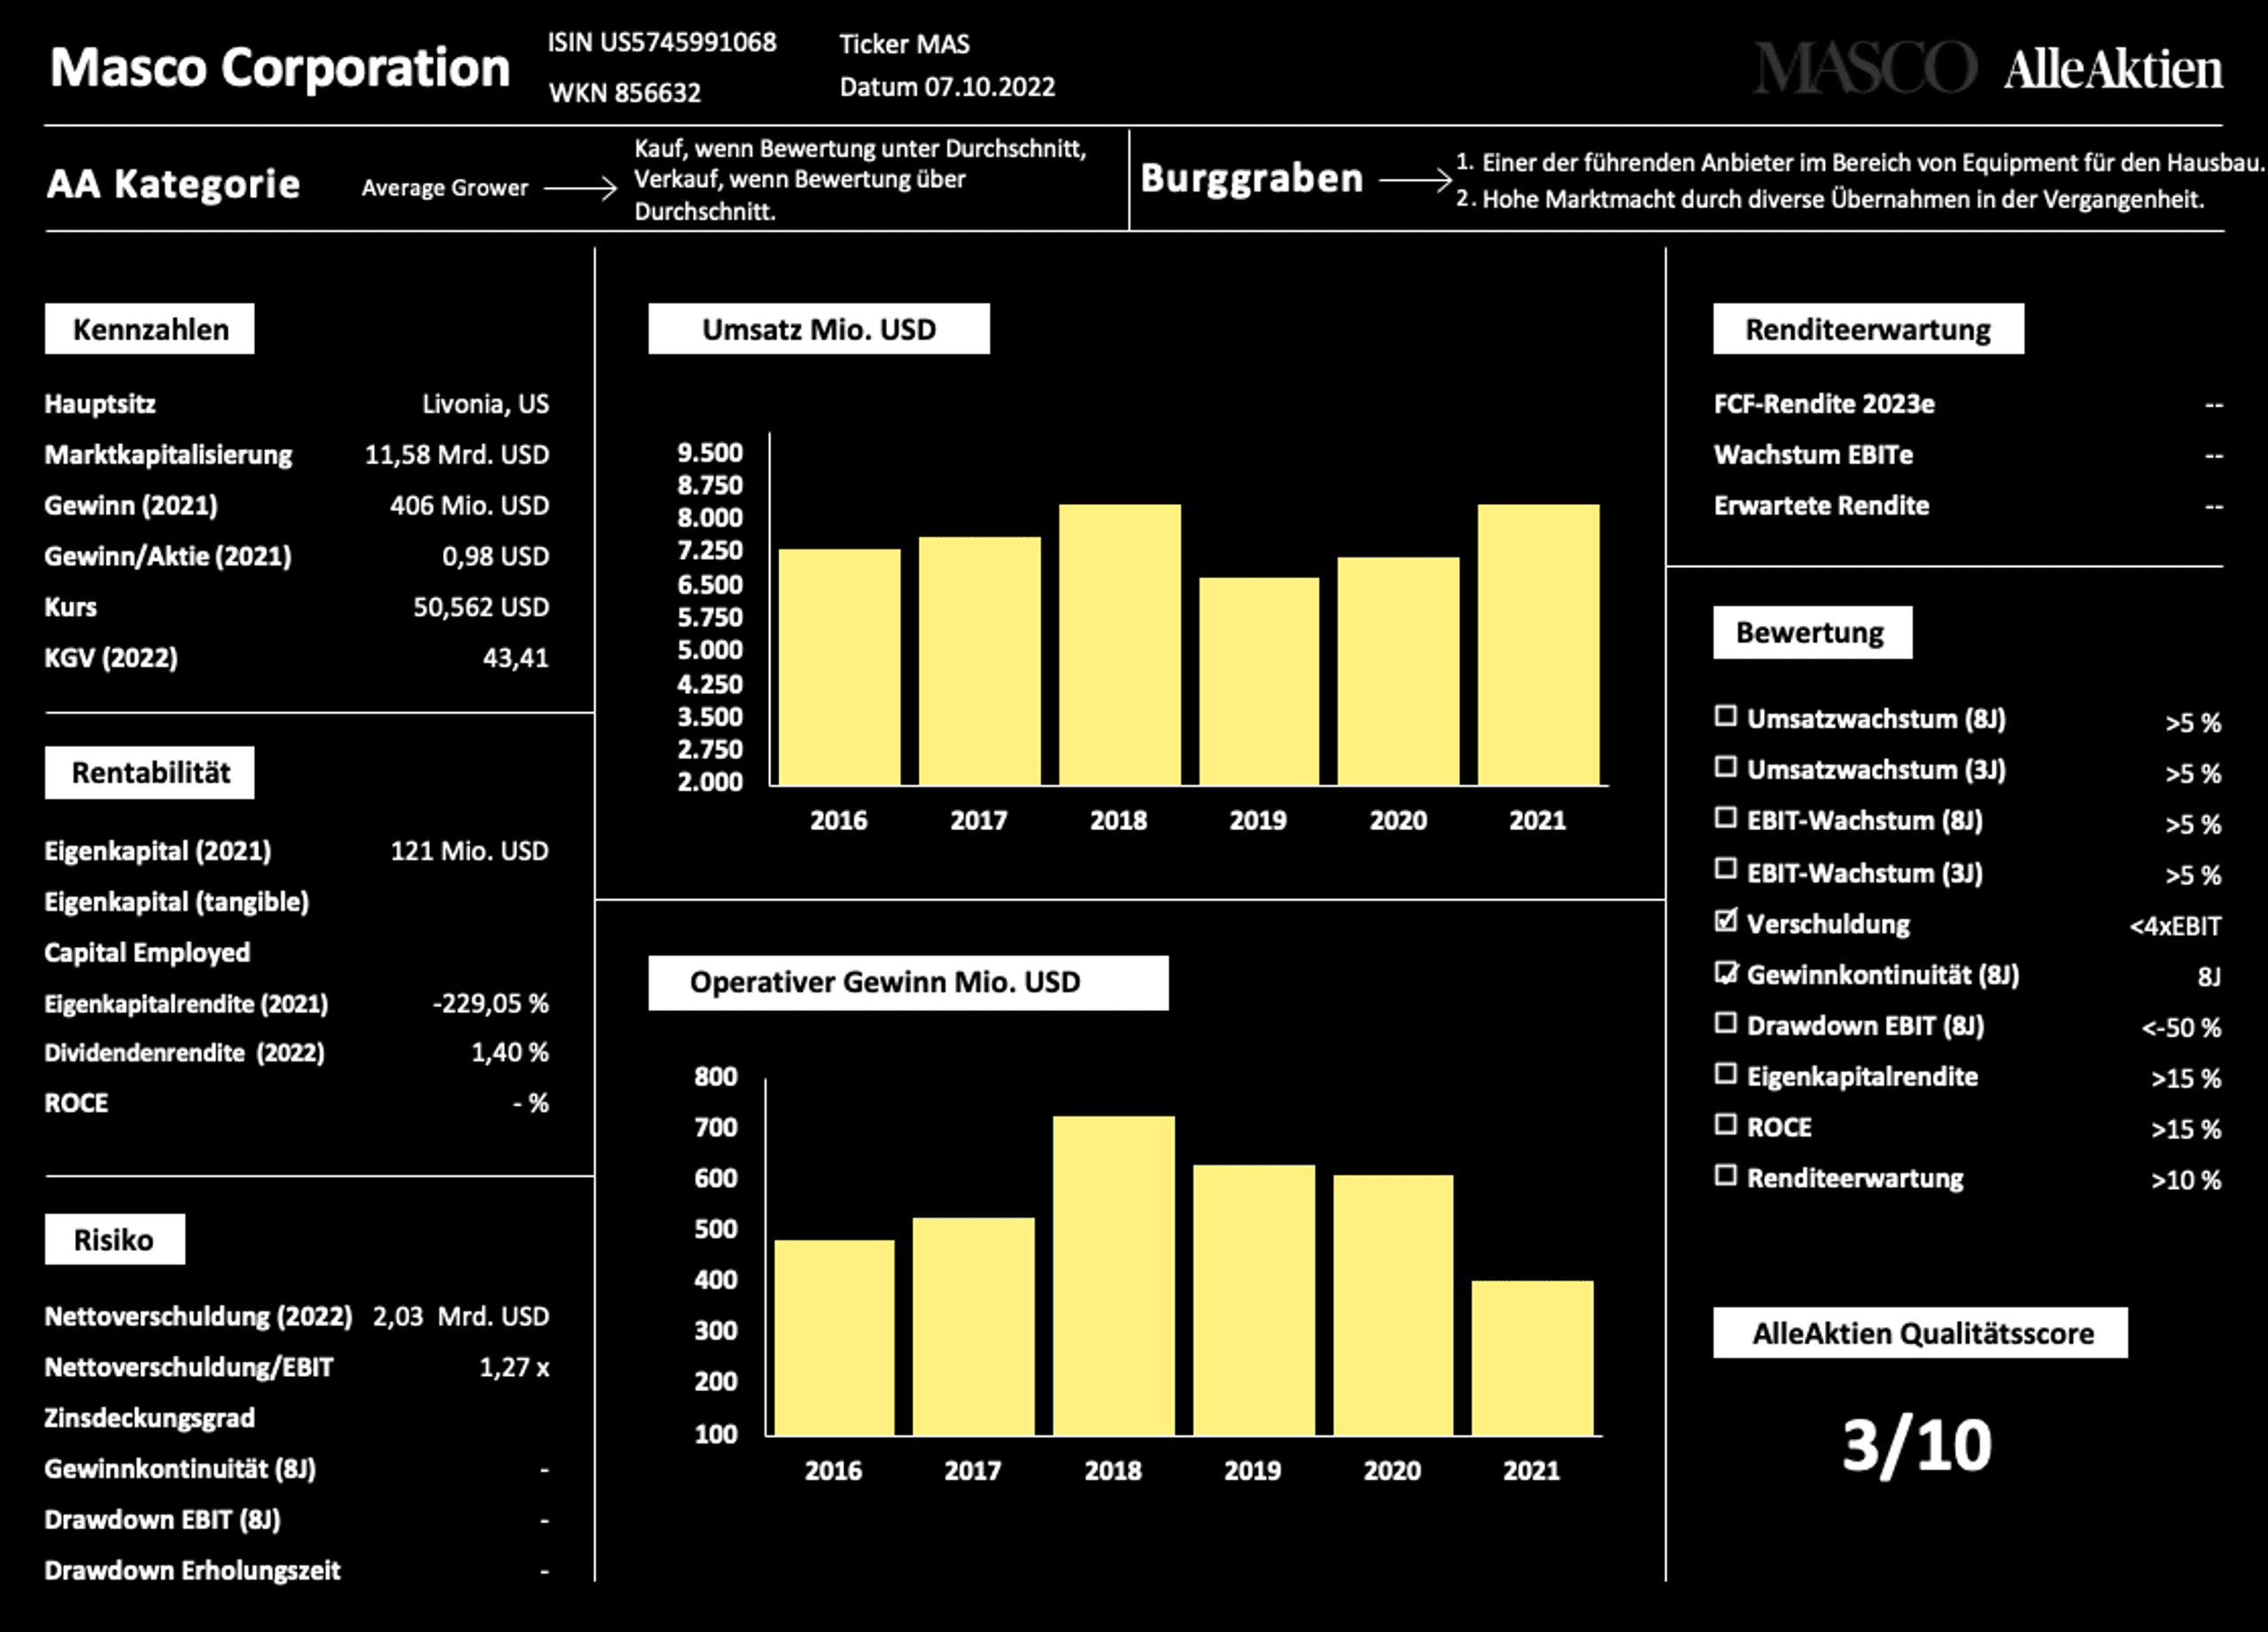Click the Erwartete Rendite label
This screenshot has height=1632, width=2268.
click(x=1821, y=506)
